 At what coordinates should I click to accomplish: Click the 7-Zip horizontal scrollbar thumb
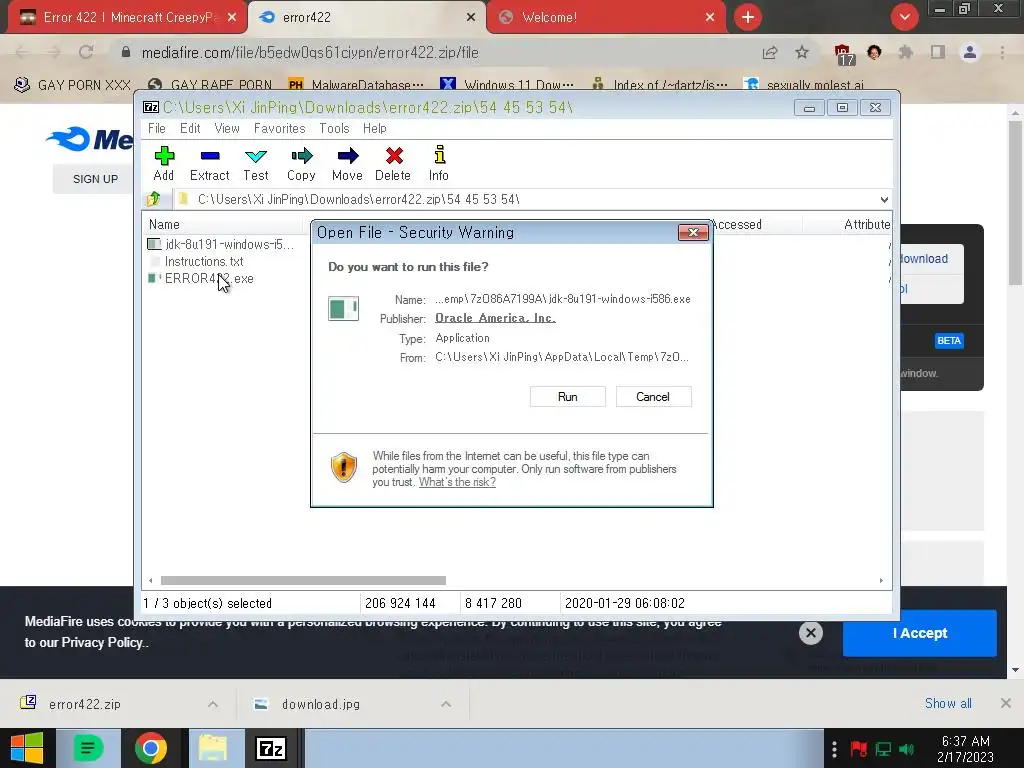coord(303,580)
